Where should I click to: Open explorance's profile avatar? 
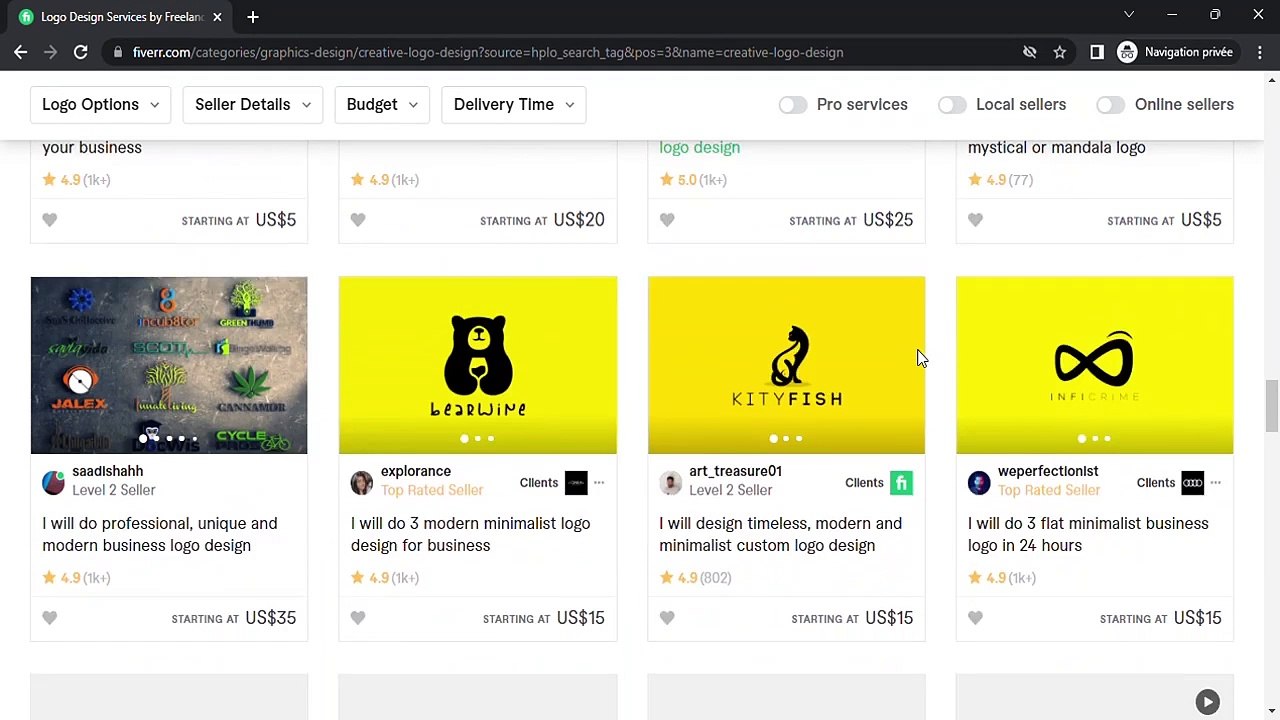[362, 483]
